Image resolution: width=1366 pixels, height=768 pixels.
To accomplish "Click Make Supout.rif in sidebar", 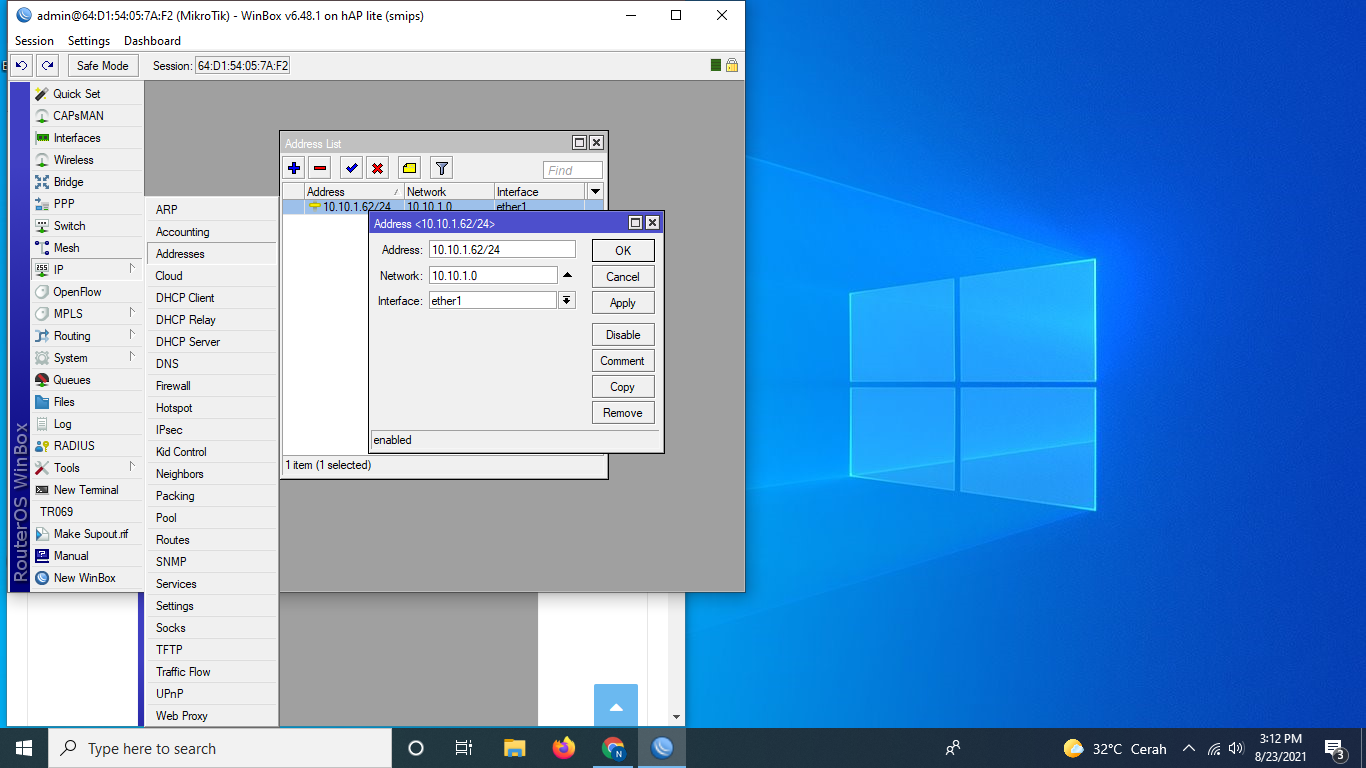I will 87,533.
